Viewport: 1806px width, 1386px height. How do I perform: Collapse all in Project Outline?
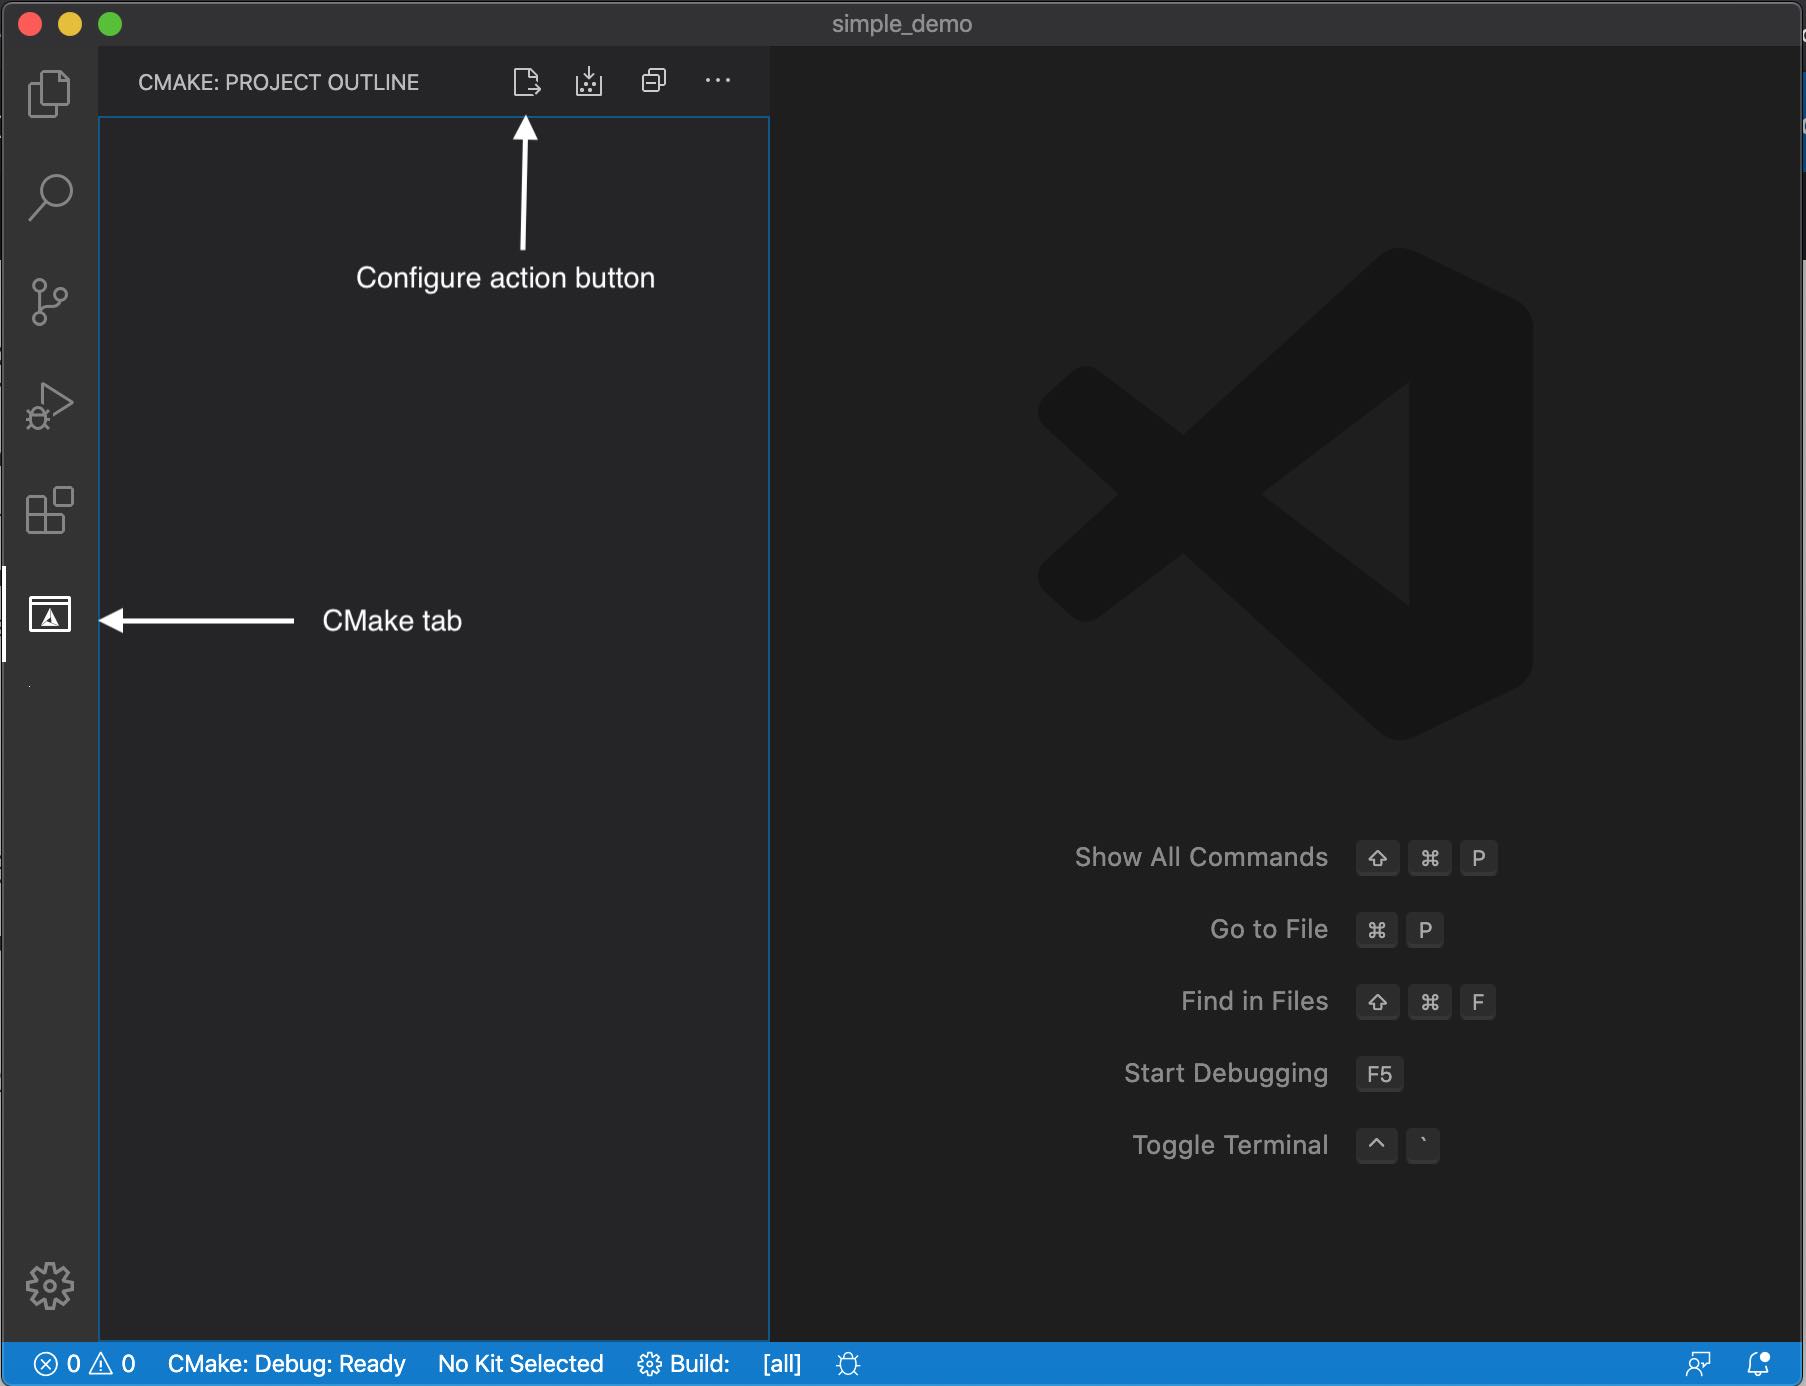pos(654,81)
